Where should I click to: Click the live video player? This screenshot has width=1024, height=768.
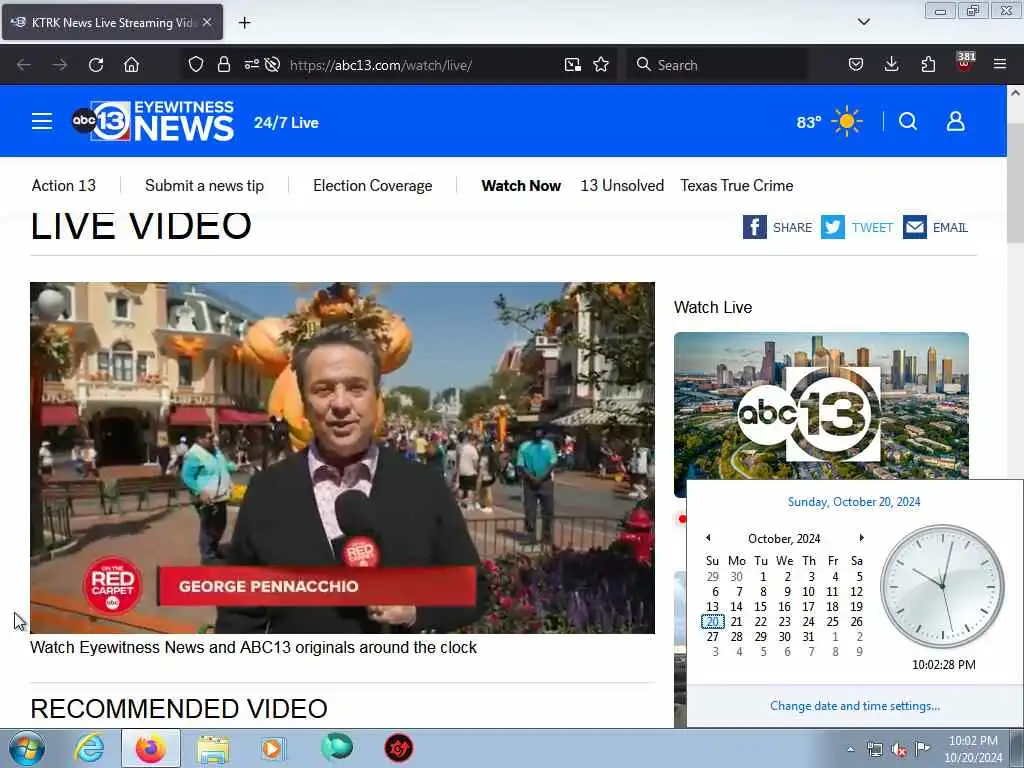(342, 458)
